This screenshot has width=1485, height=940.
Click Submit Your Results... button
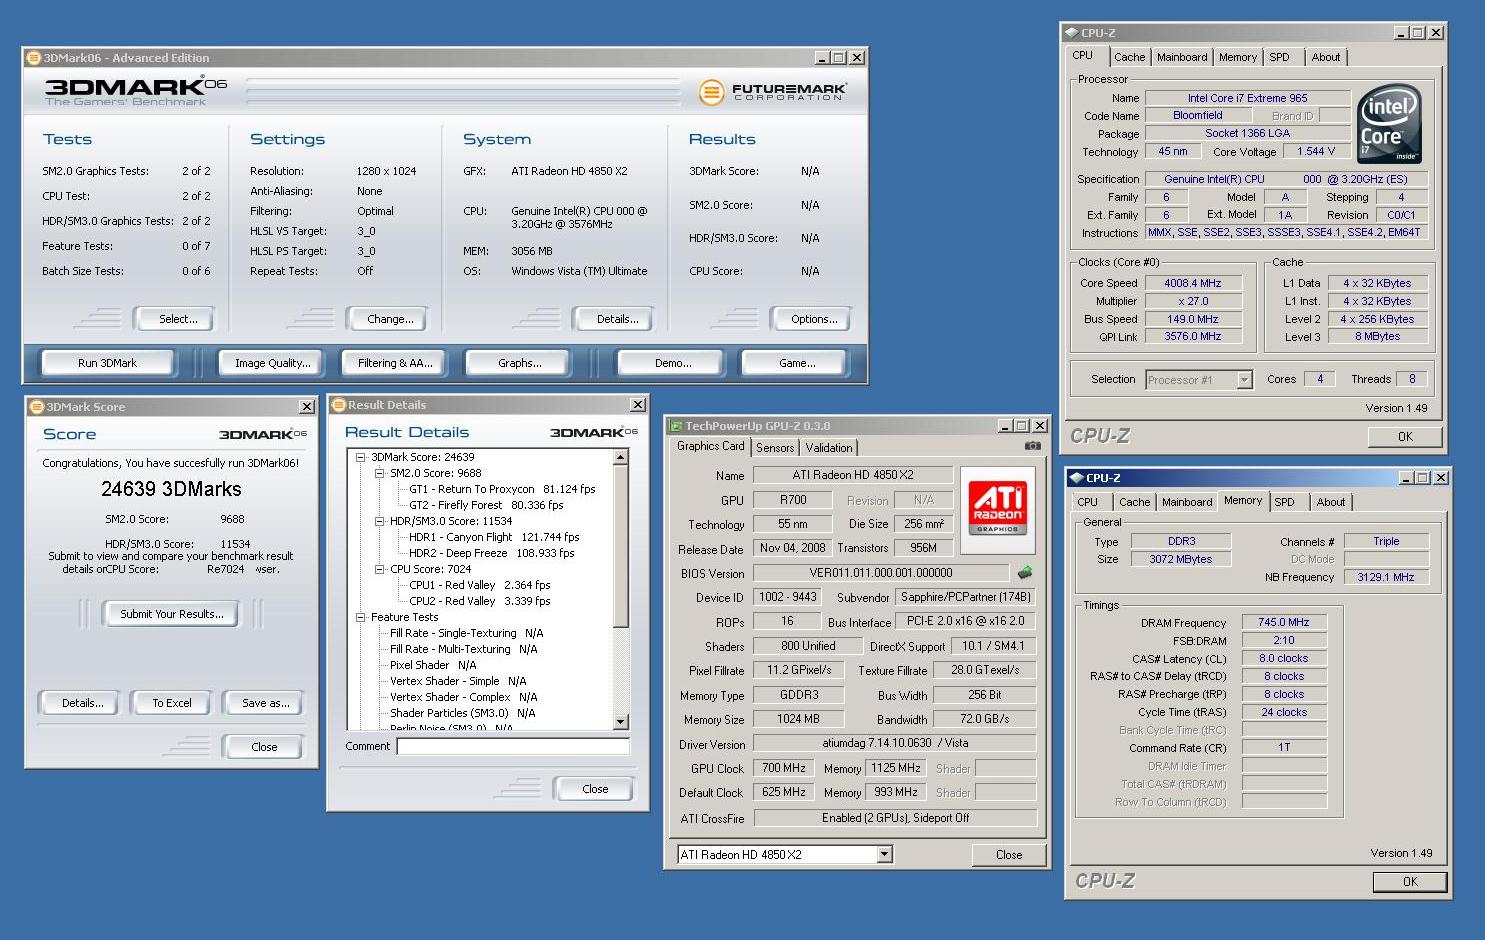pyautogui.click(x=172, y=614)
